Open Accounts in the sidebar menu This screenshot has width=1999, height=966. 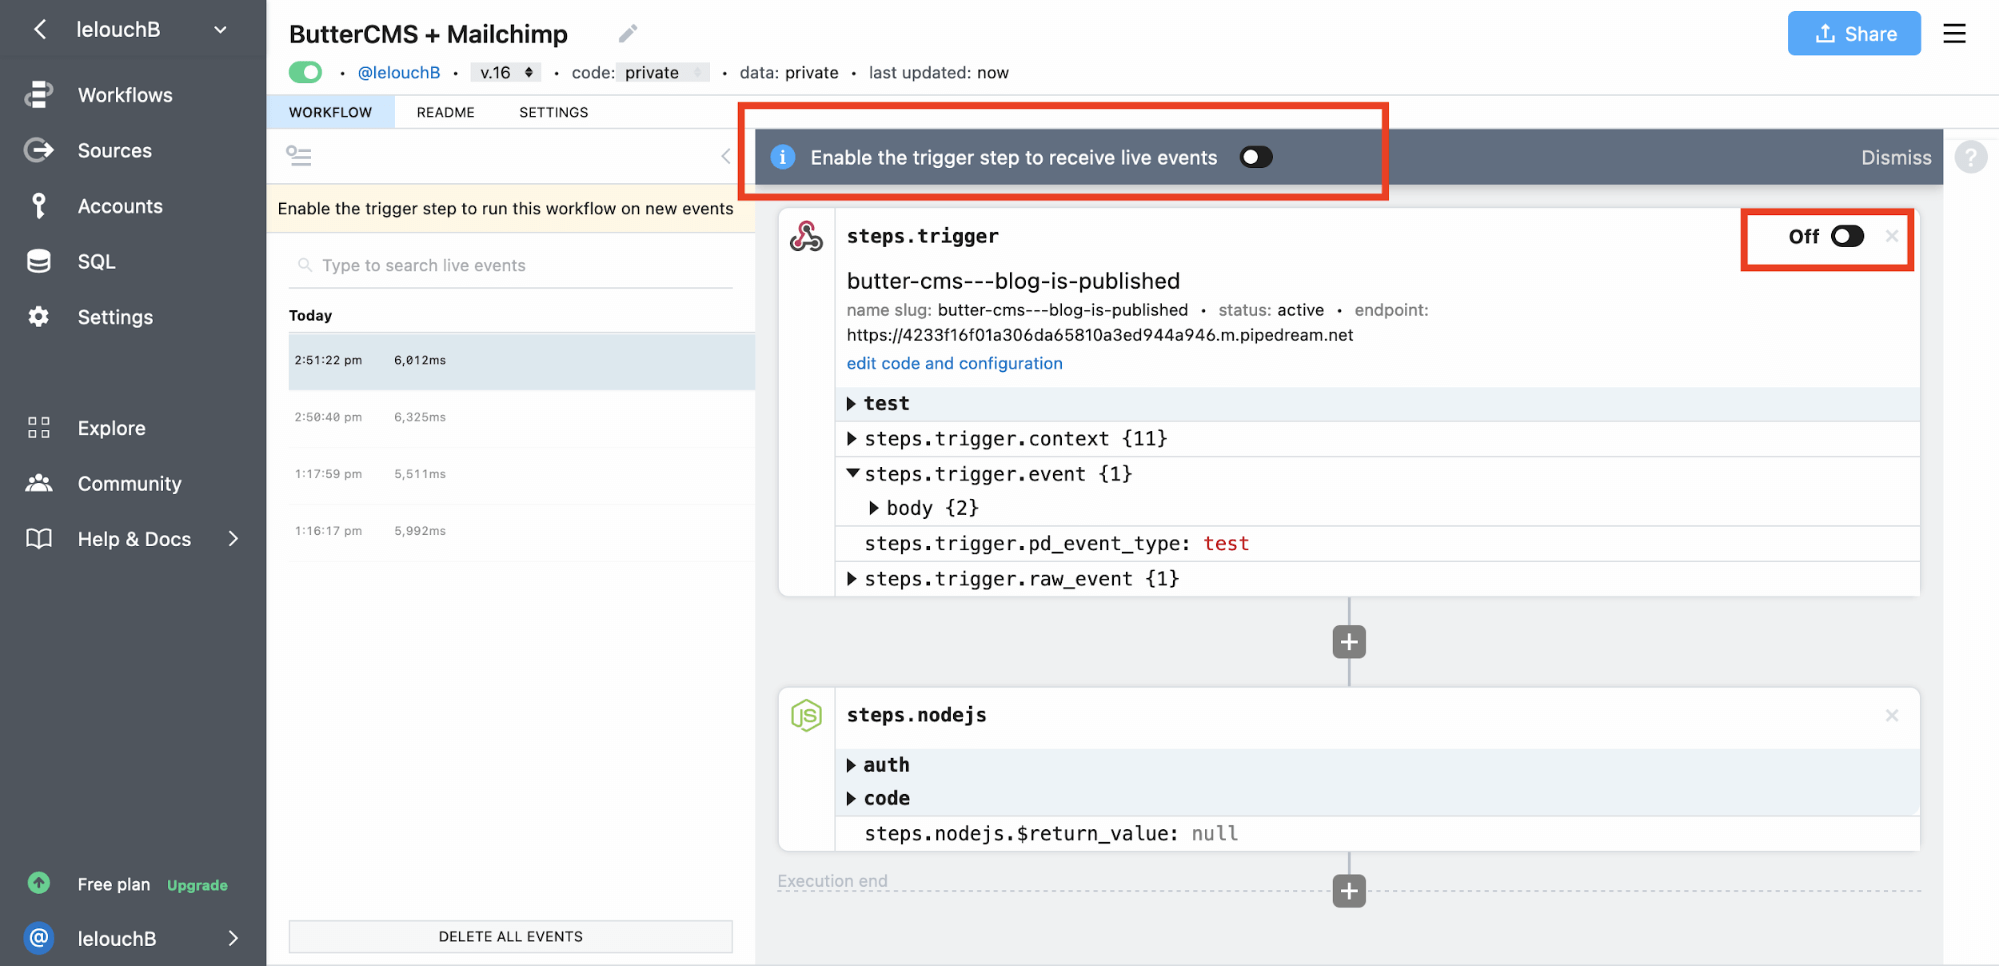point(120,206)
